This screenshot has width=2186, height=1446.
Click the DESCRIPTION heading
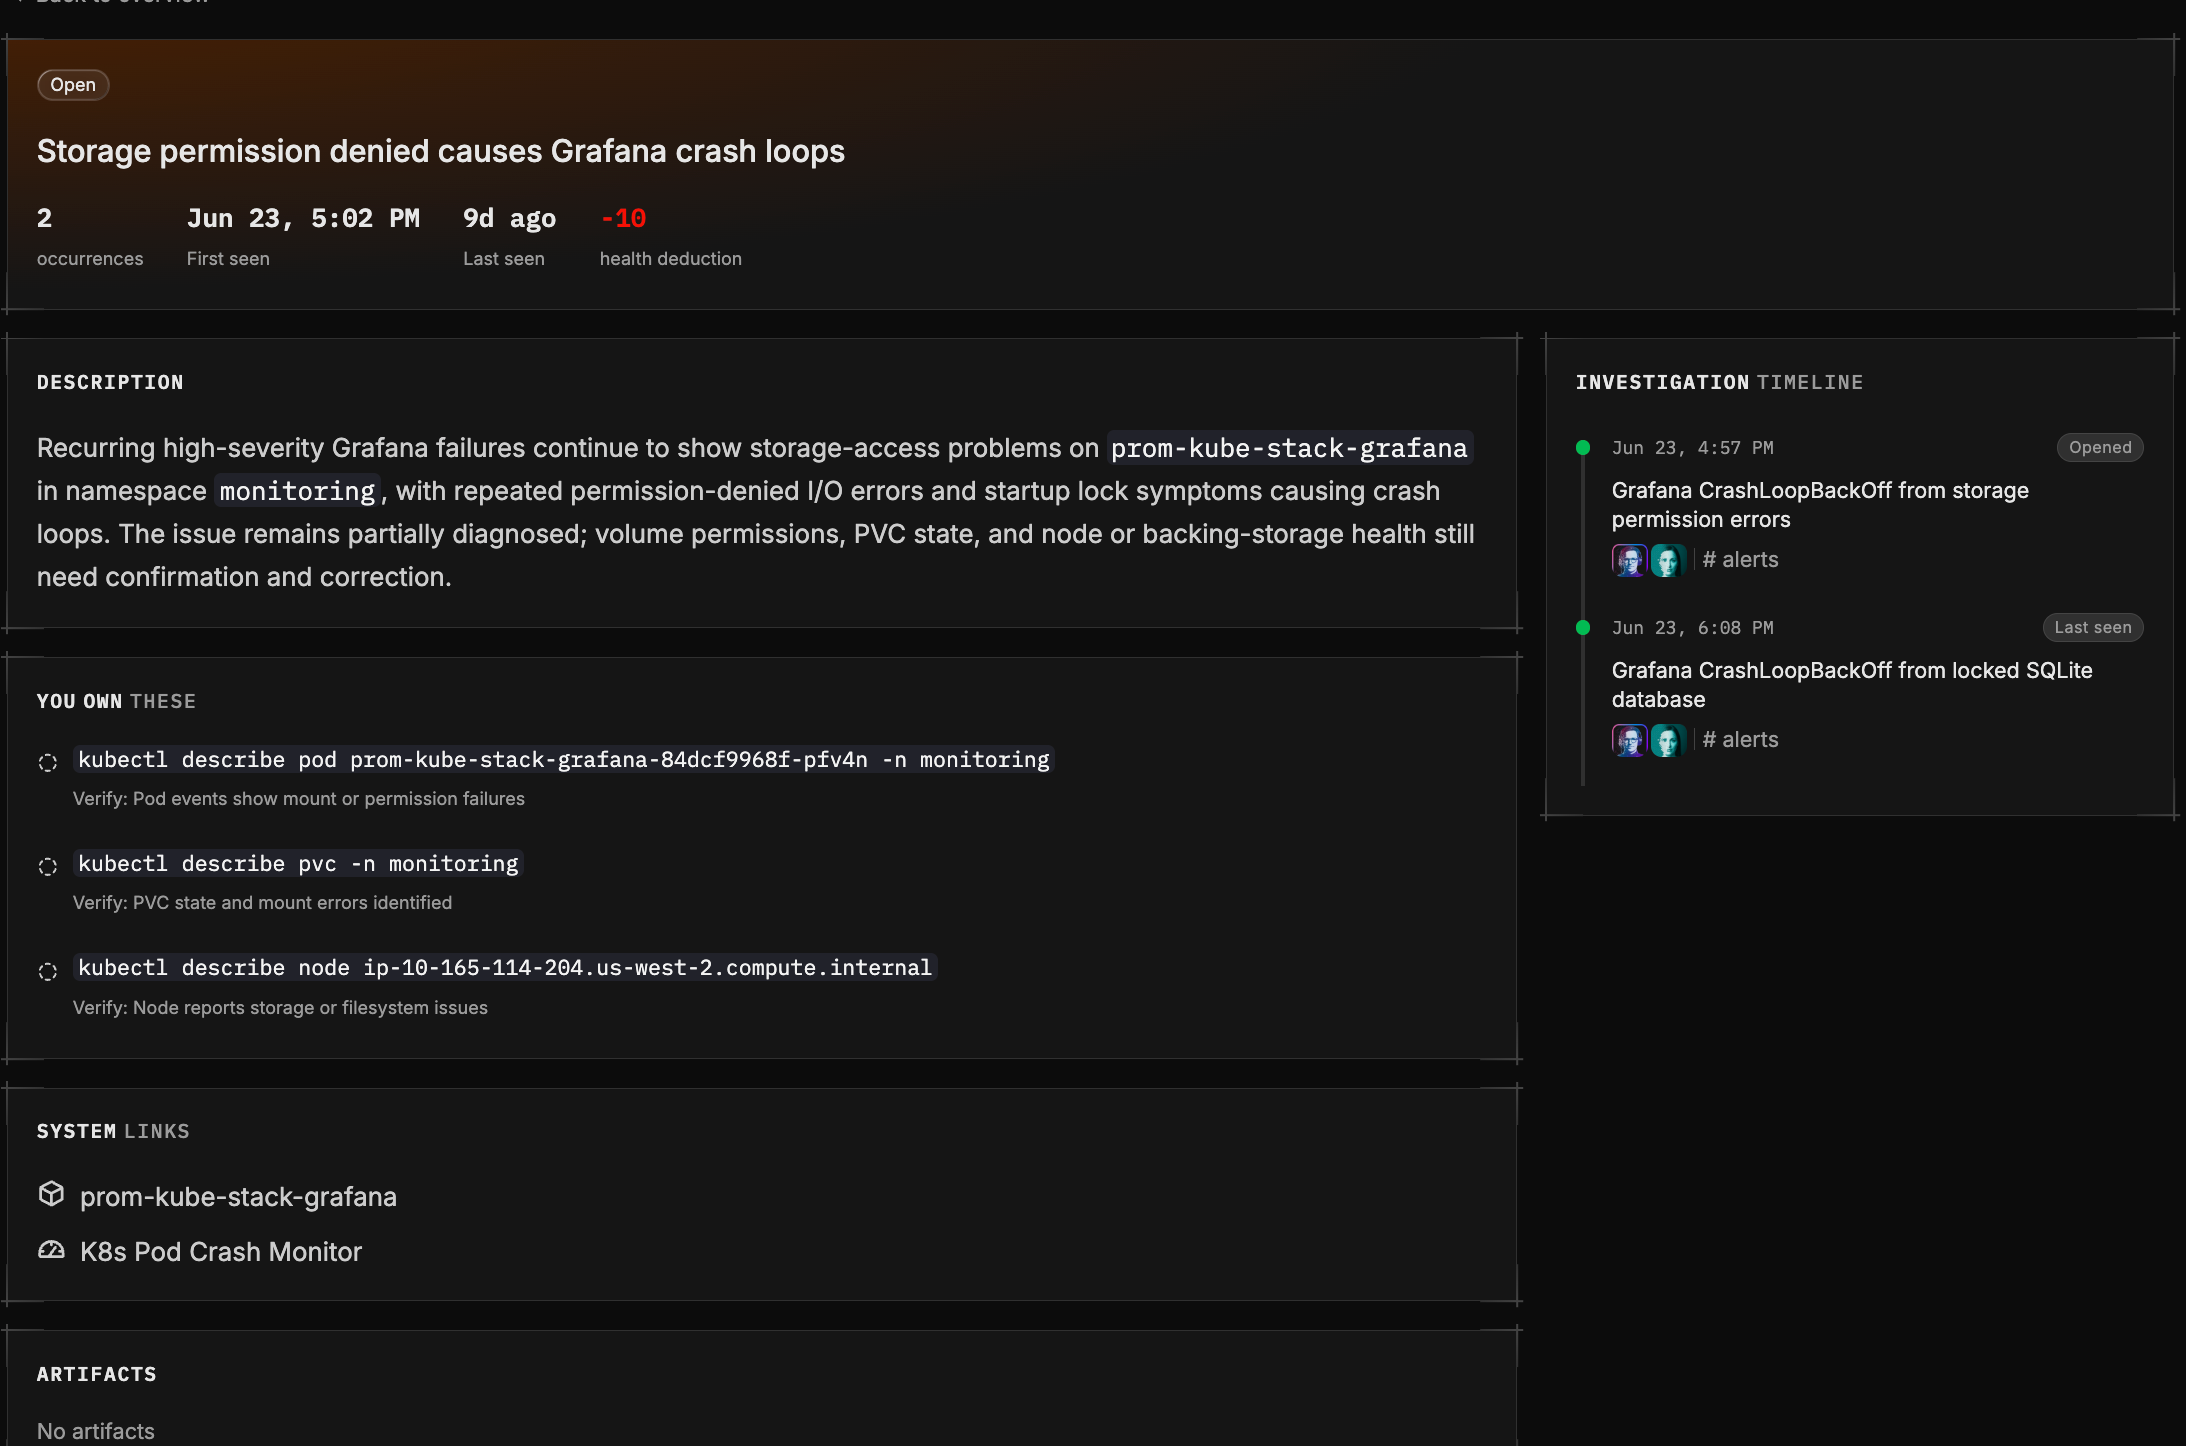tap(110, 382)
